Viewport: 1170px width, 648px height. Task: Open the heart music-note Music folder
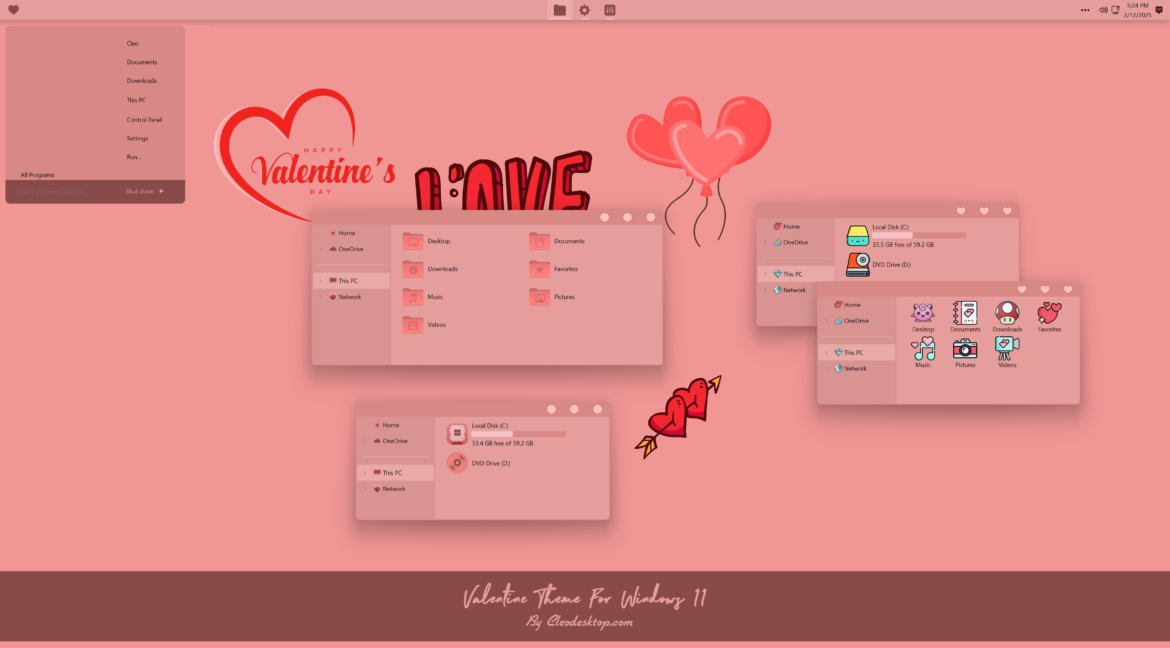click(x=922, y=348)
